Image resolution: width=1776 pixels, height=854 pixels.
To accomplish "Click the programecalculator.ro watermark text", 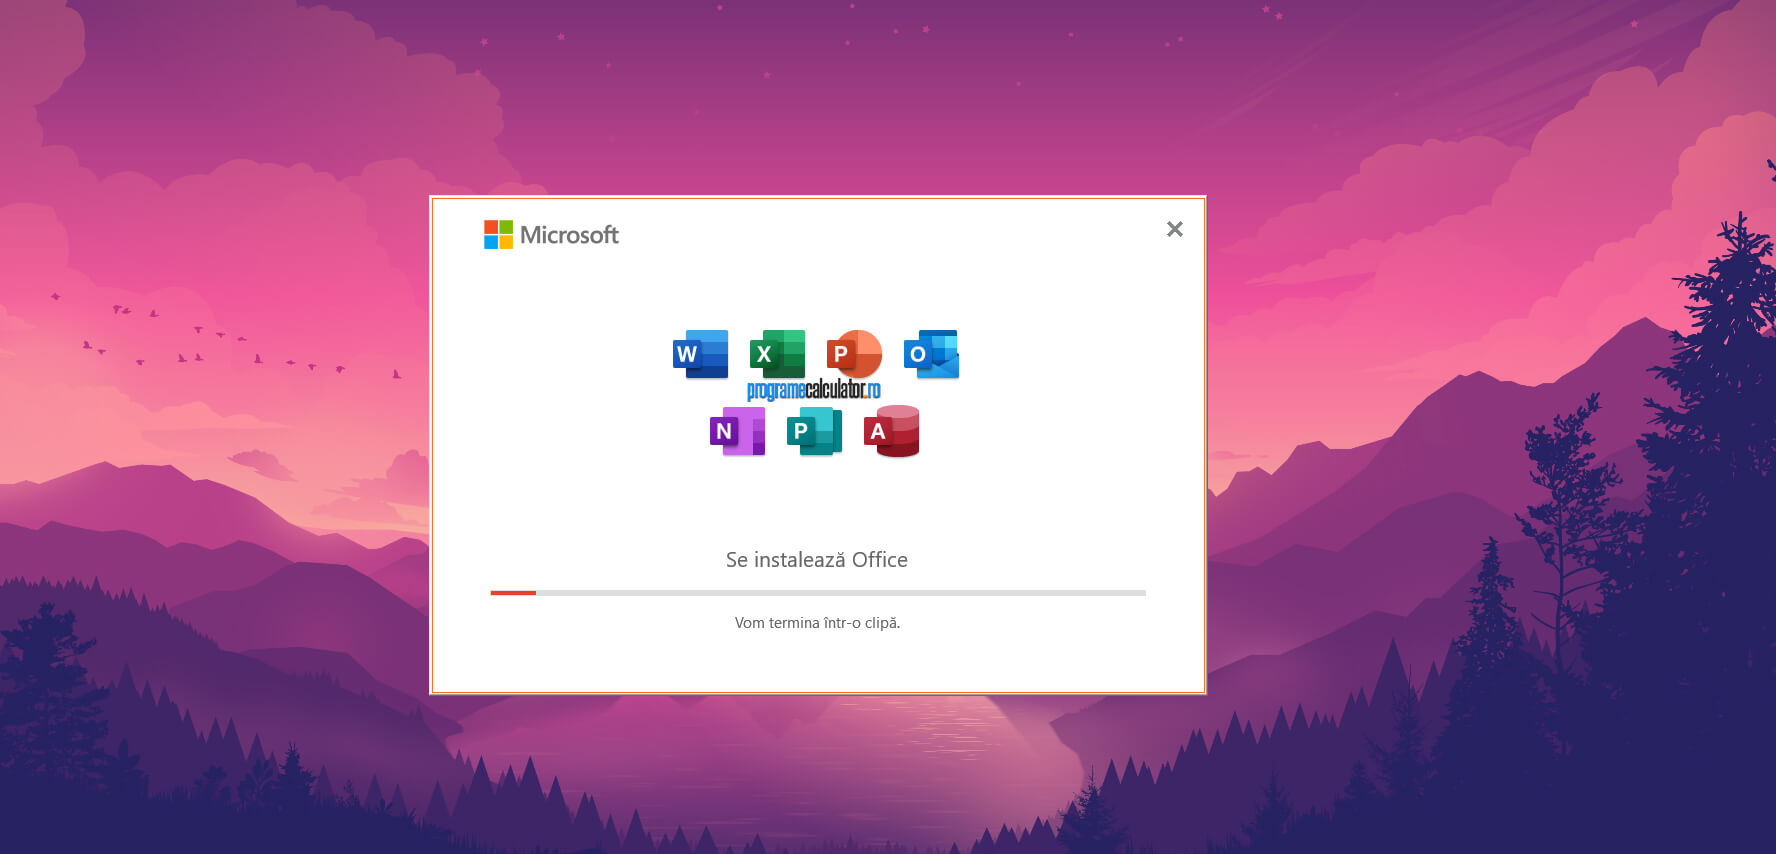I will (813, 390).
